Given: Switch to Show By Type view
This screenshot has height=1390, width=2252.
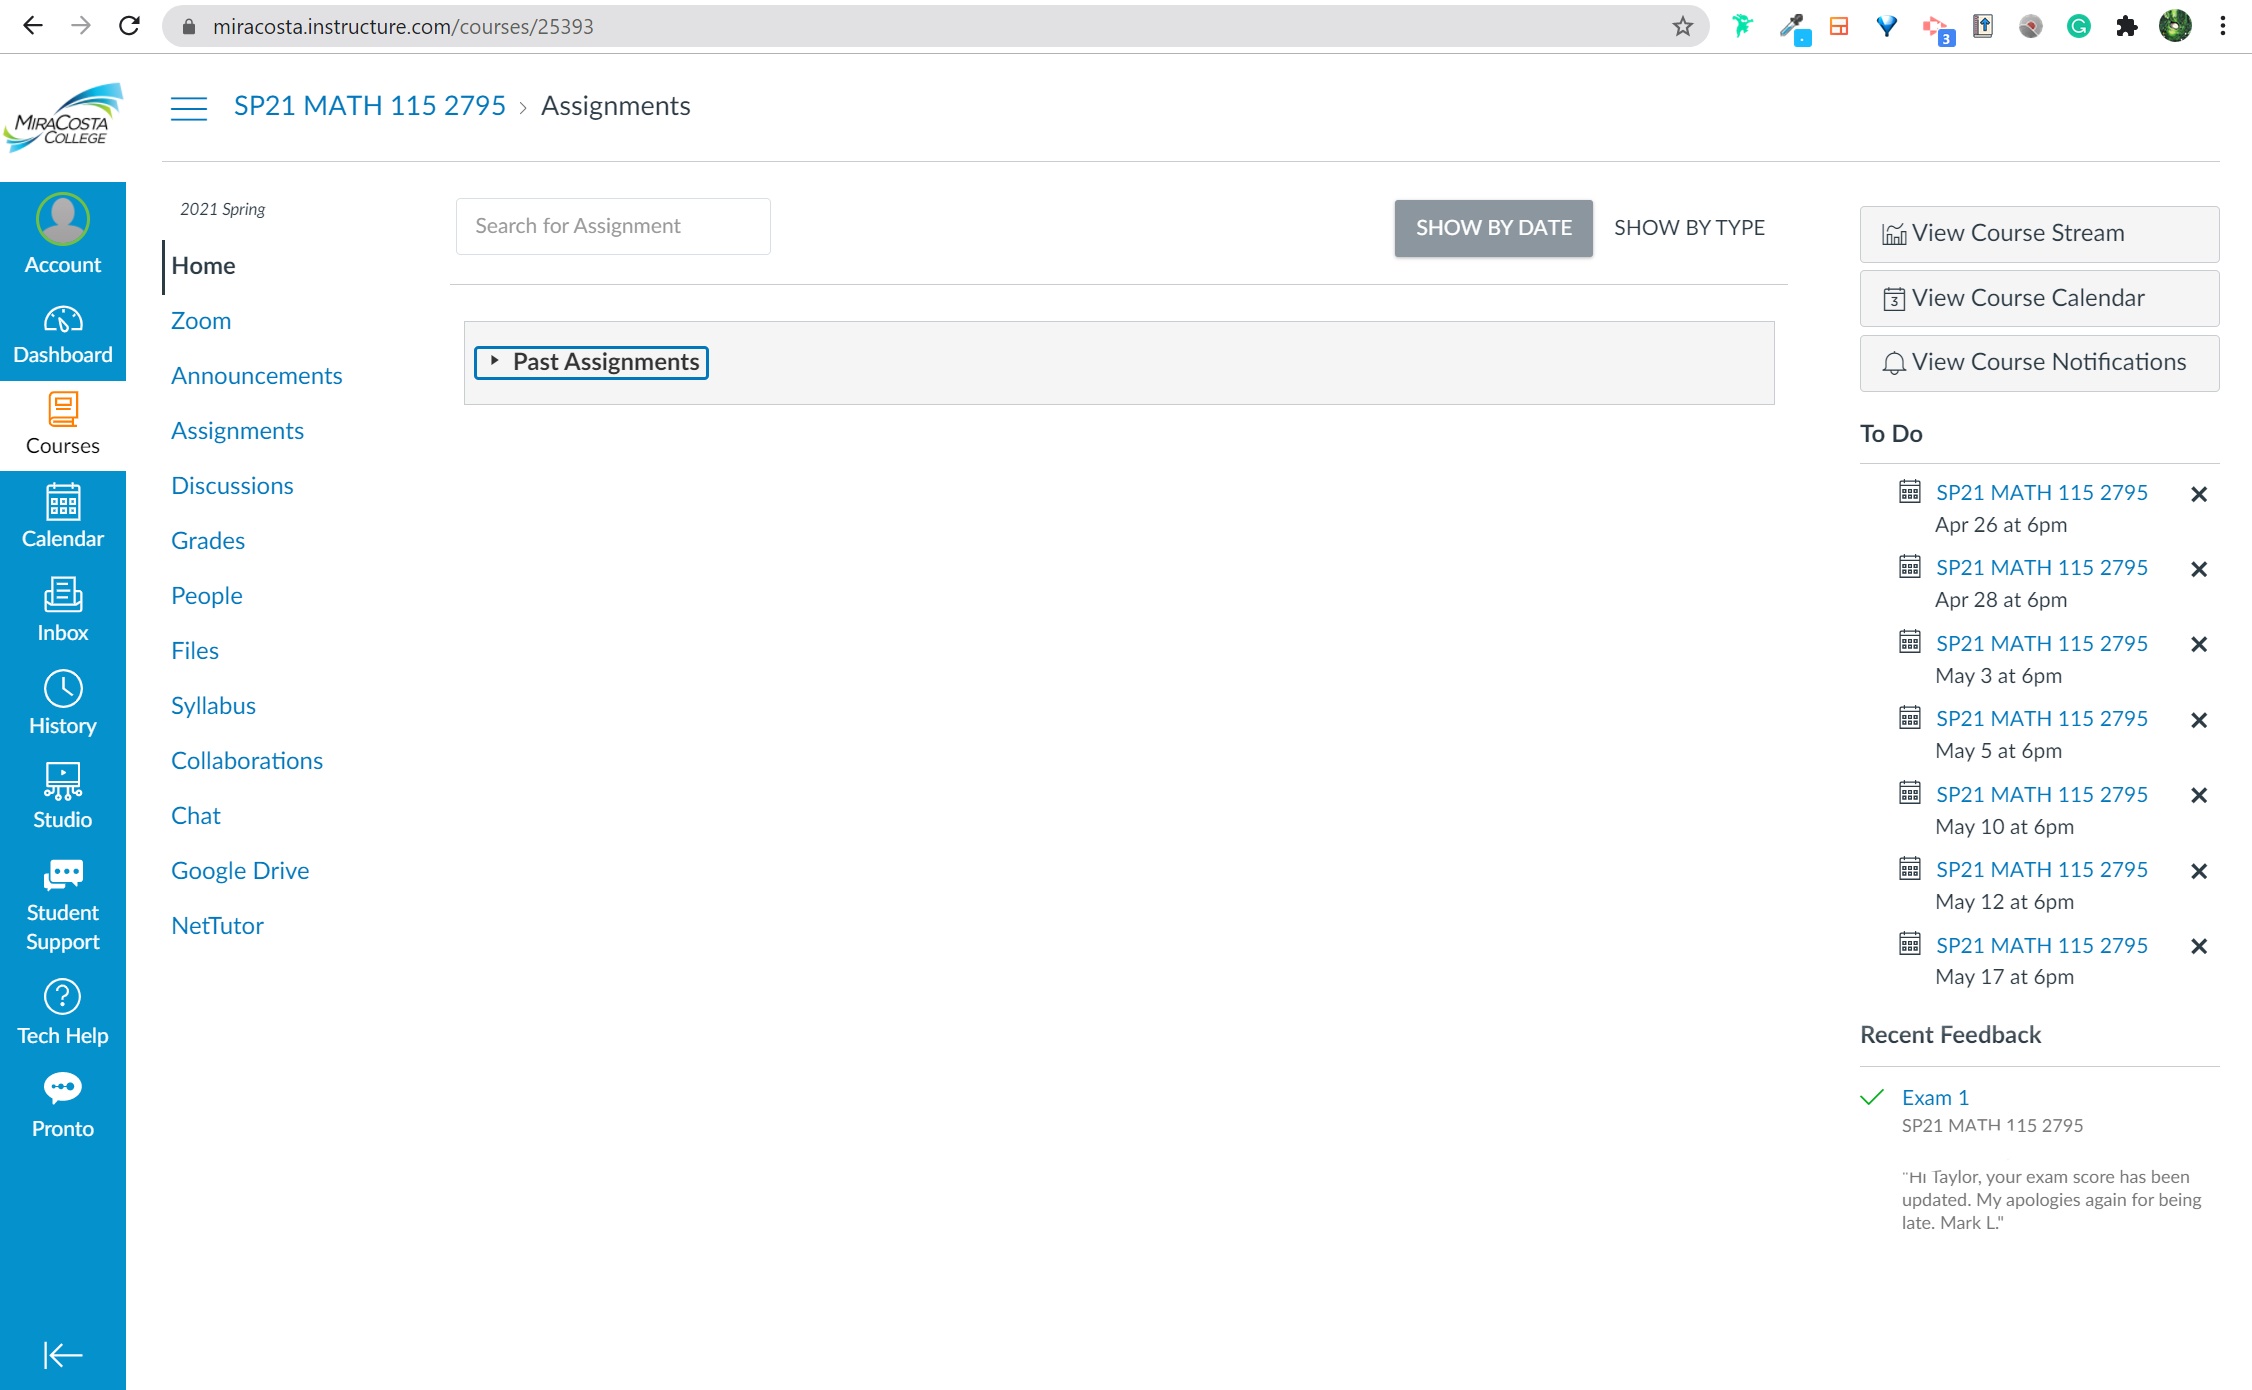Looking at the screenshot, I should [x=1689, y=228].
